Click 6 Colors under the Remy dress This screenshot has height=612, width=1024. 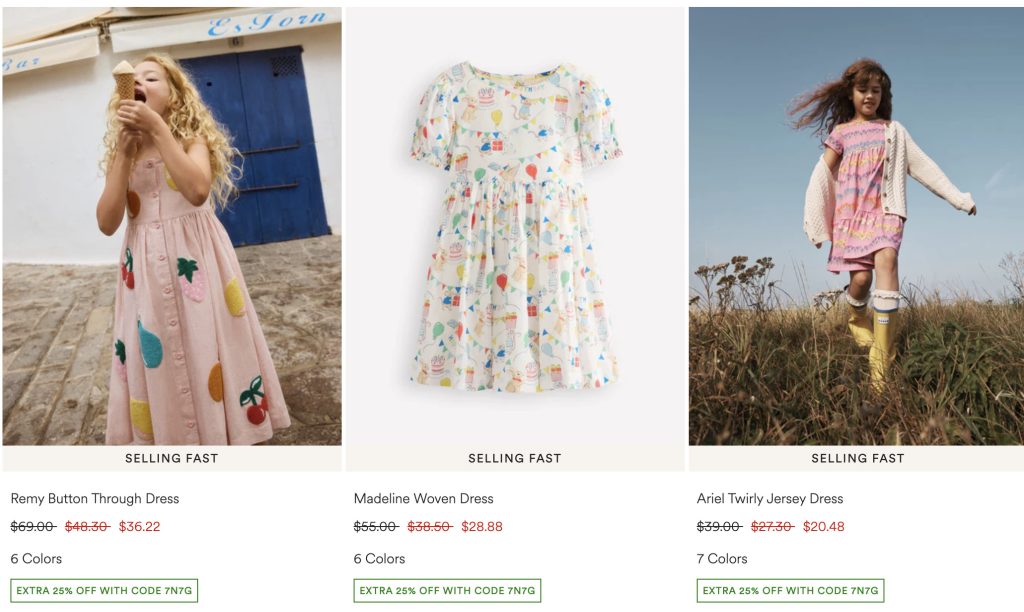[36, 559]
